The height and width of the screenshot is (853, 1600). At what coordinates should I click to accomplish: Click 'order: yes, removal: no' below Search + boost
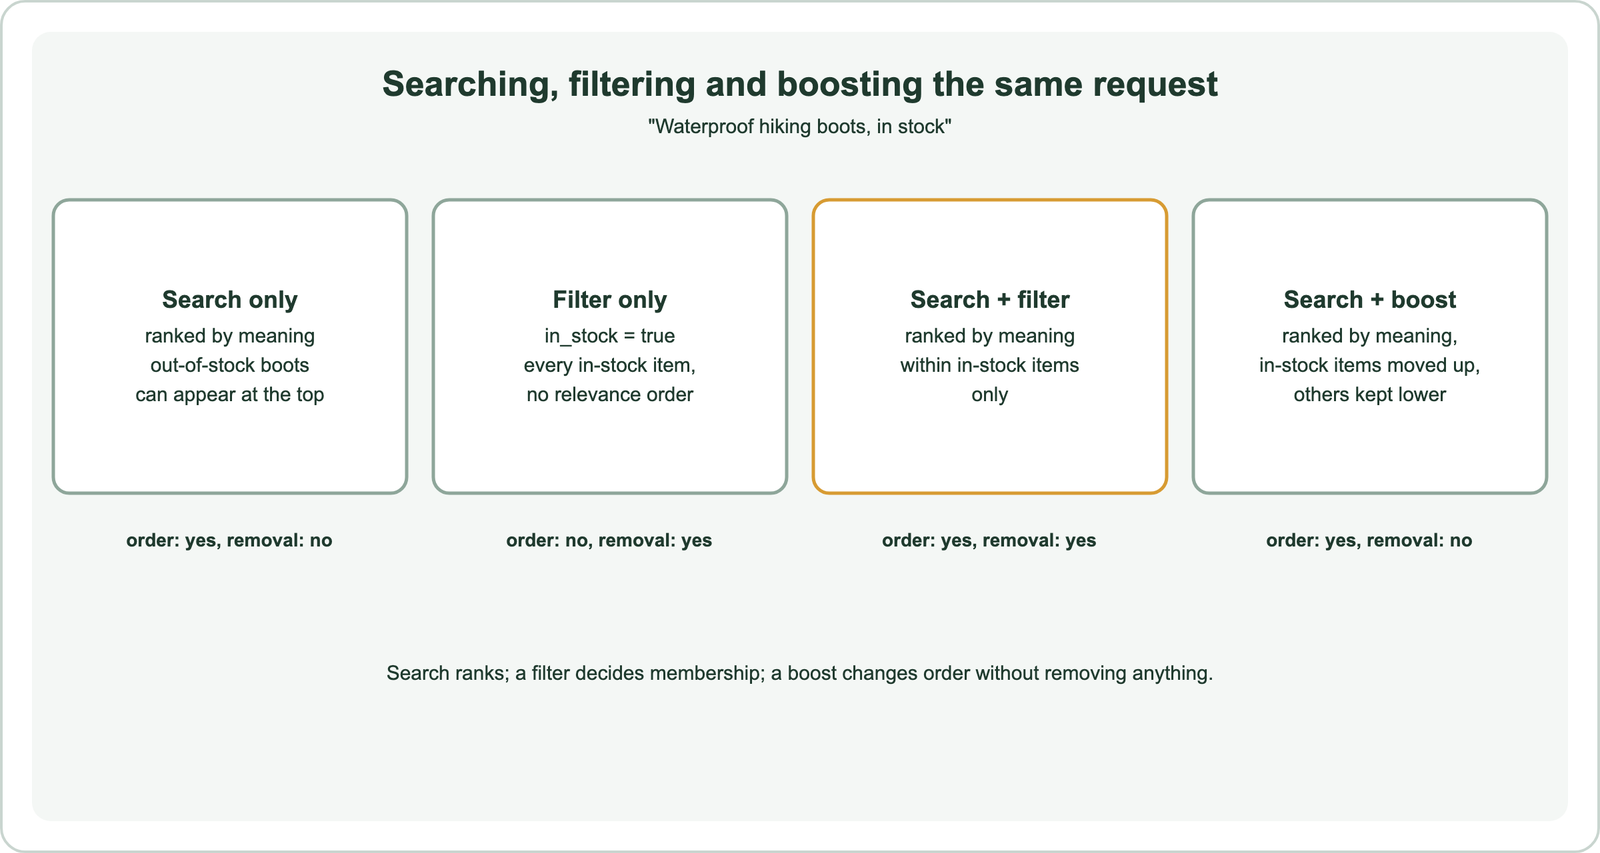pos(1369,540)
